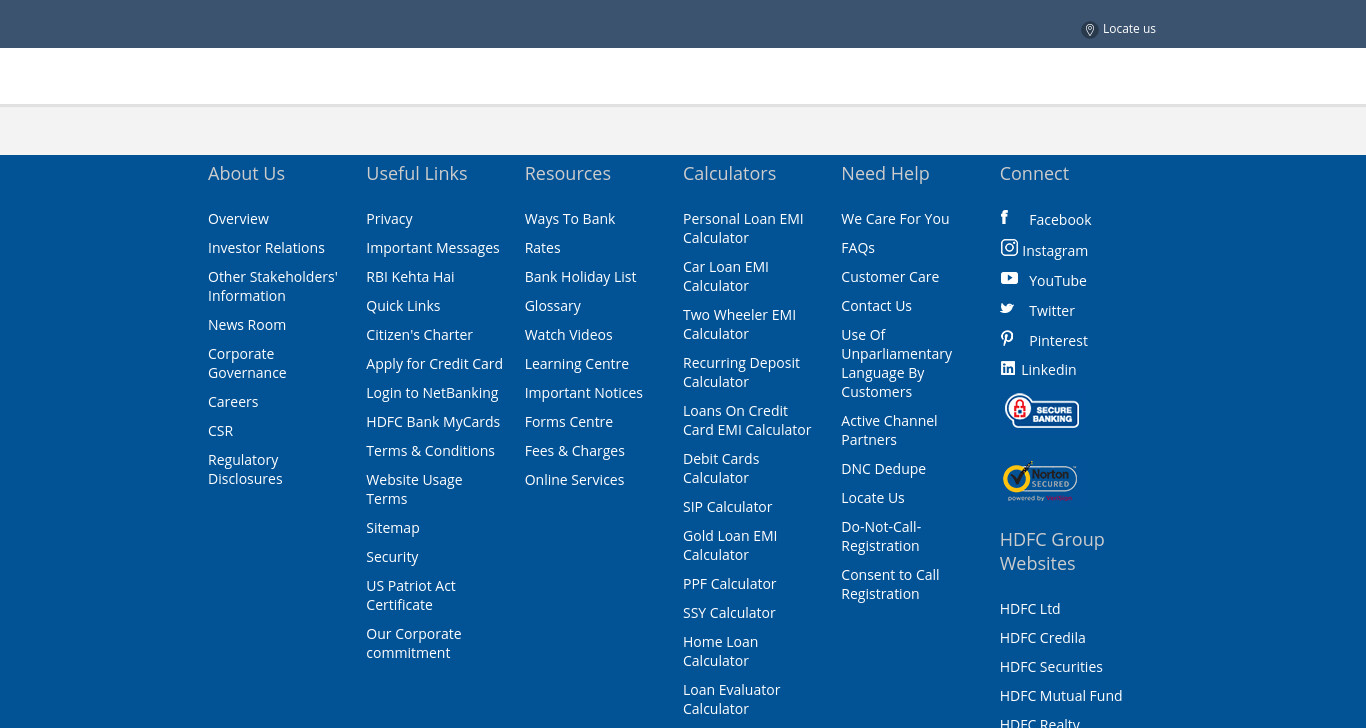Click the LinkedIn icon
Viewport: 1366px width, 728px height.
coord(1008,368)
